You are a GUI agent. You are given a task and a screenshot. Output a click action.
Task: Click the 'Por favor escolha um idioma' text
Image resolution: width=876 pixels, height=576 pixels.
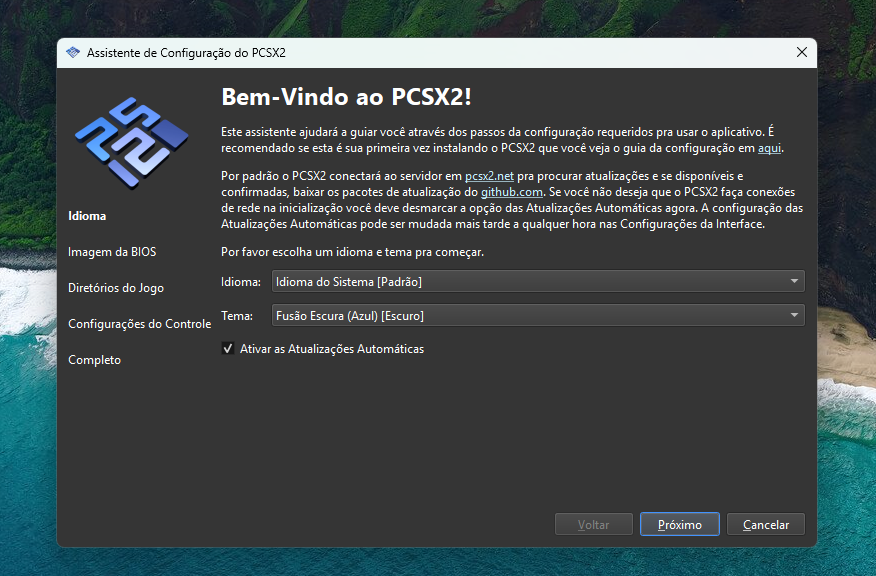click(x=353, y=252)
